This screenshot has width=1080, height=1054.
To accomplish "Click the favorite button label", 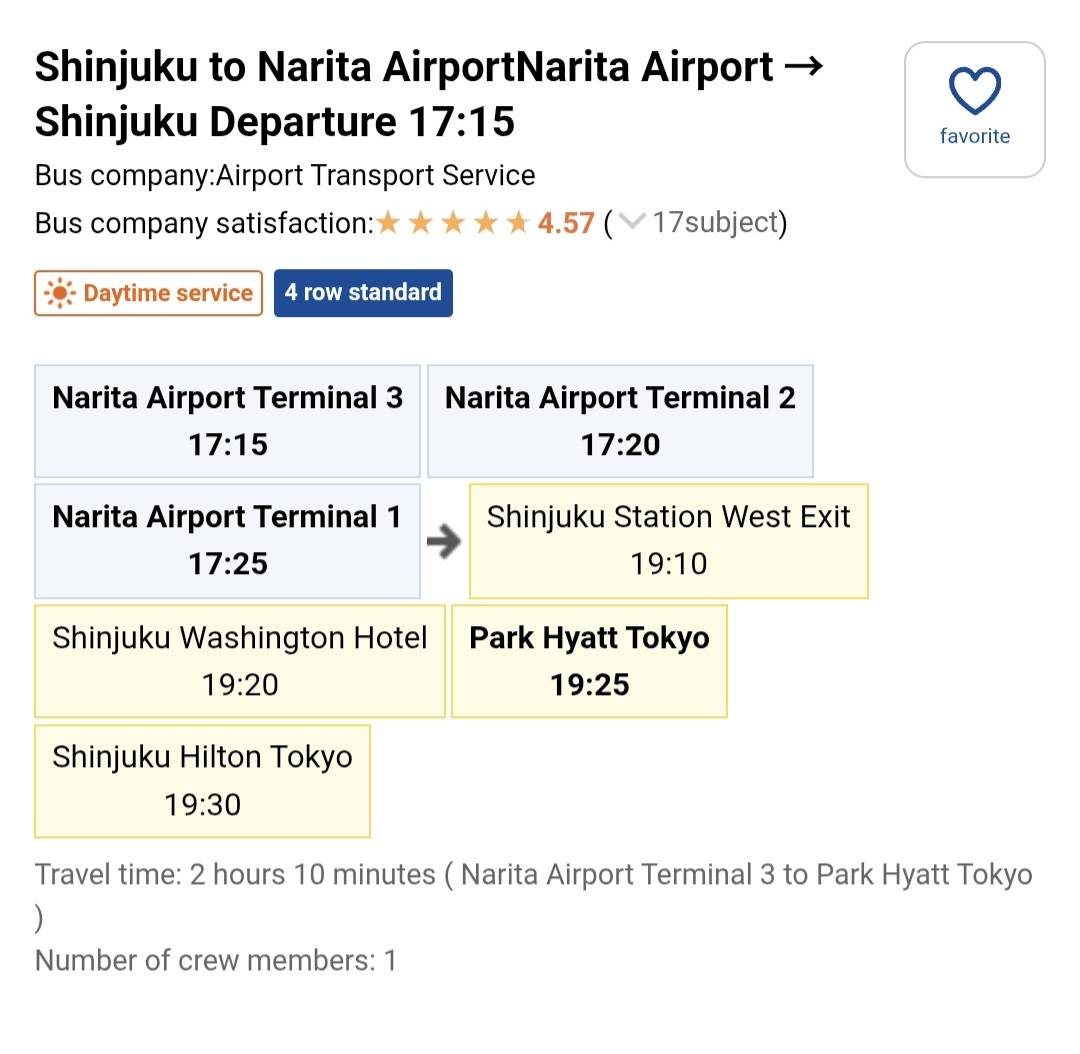I will pyautogui.click(x=974, y=137).
